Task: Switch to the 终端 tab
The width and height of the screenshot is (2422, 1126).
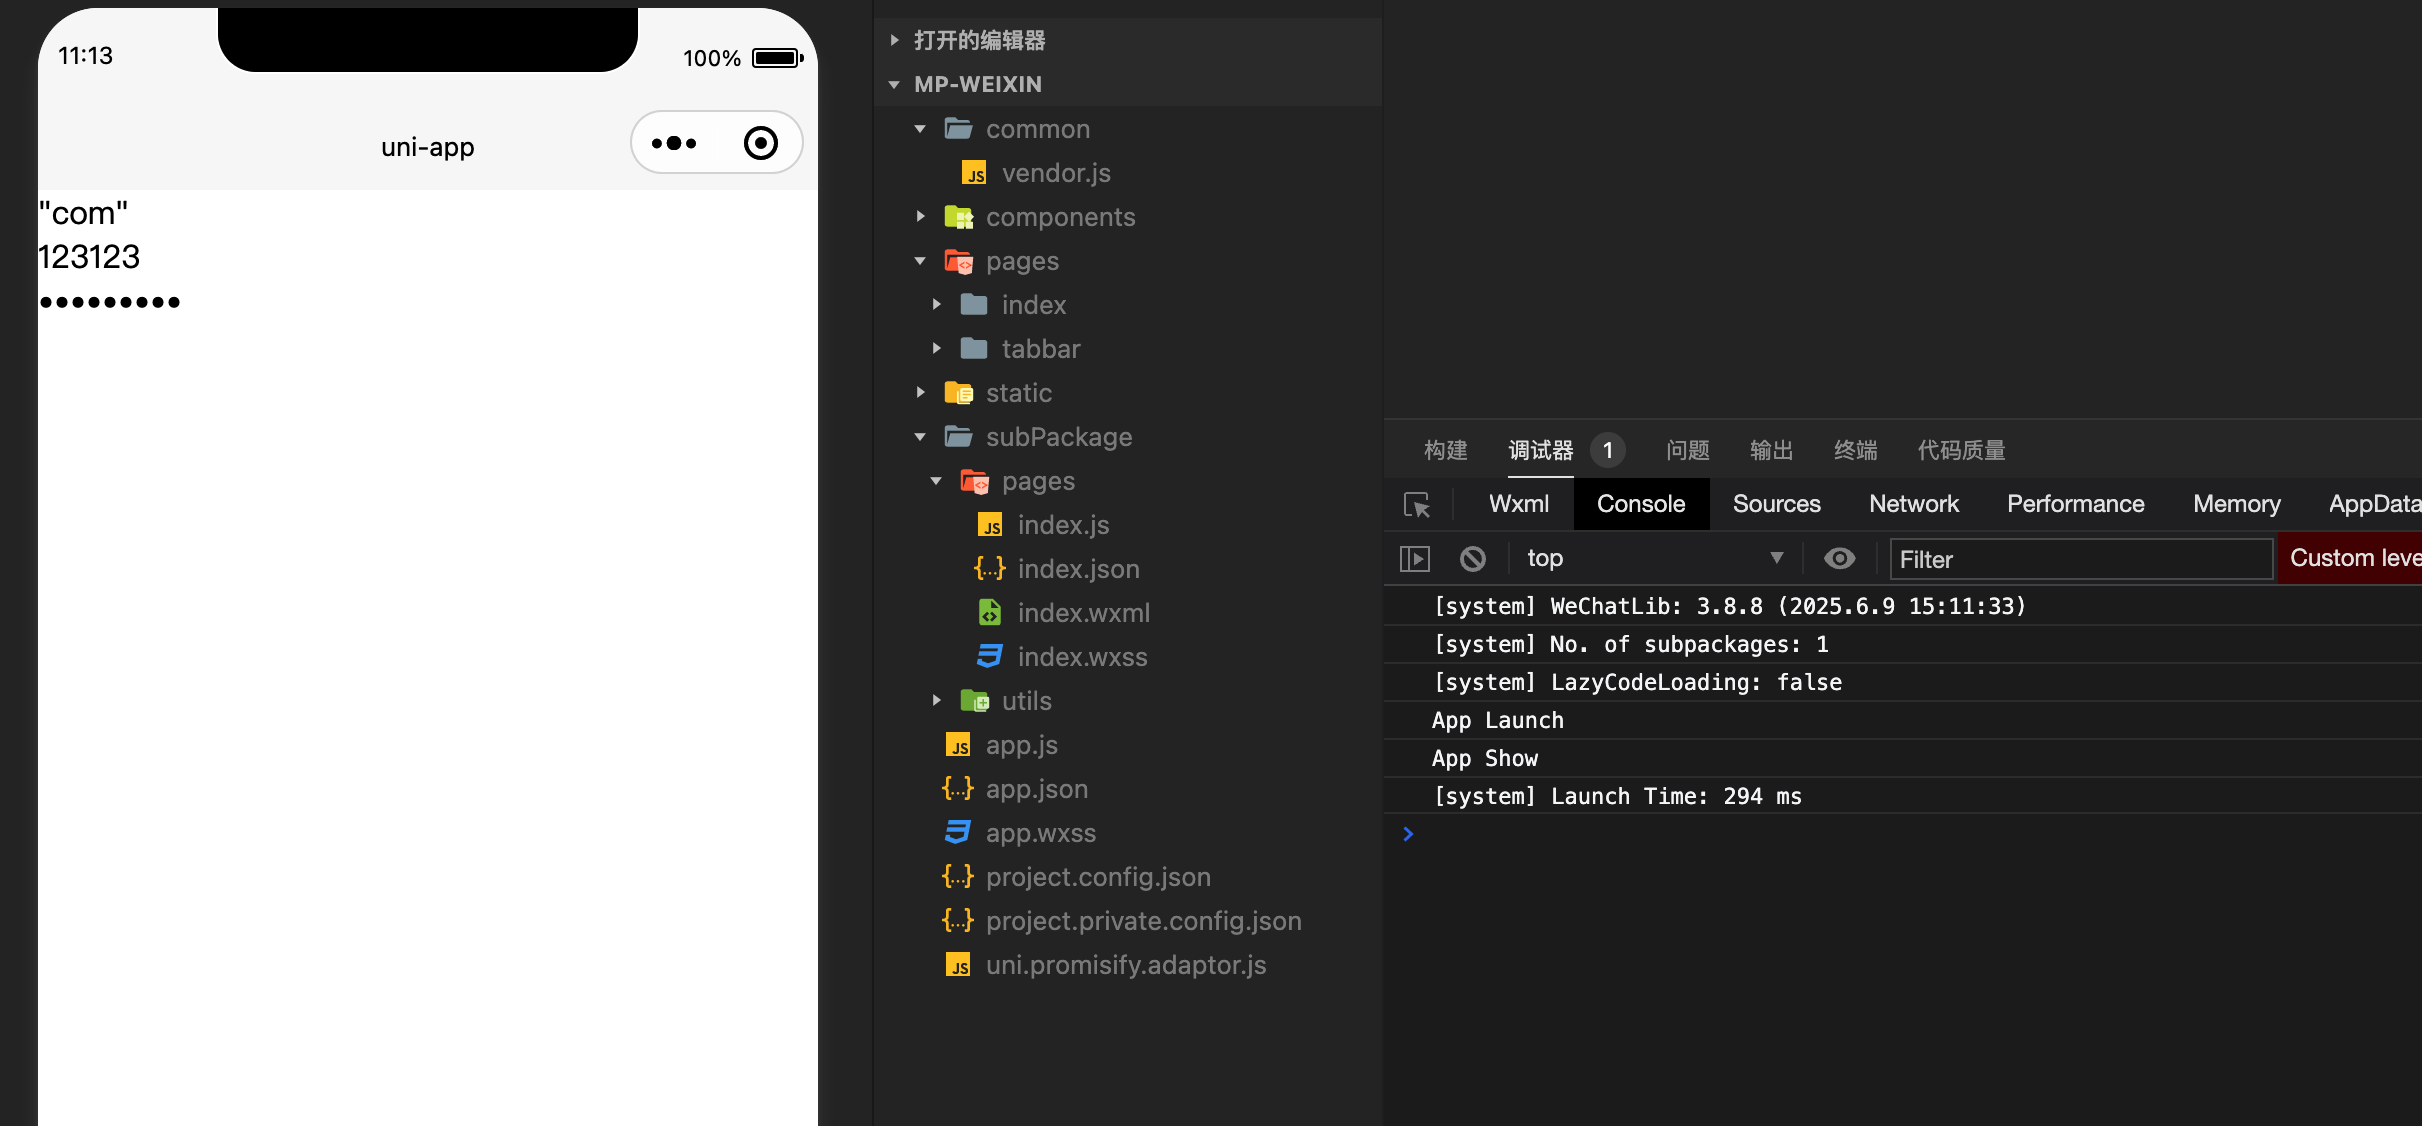Action: (x=1856, y=450)
